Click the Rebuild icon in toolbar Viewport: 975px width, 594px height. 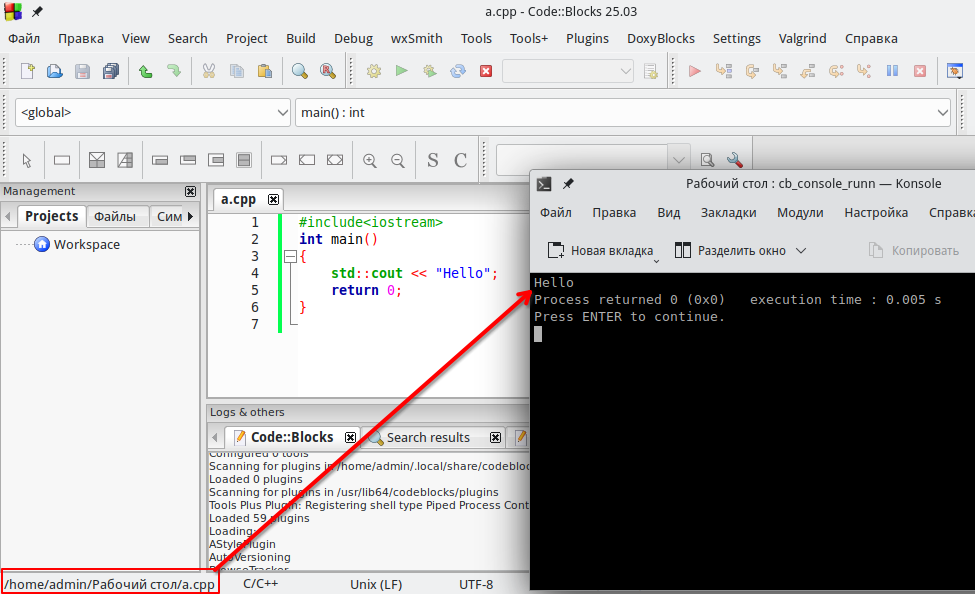(x=458, y=71)
